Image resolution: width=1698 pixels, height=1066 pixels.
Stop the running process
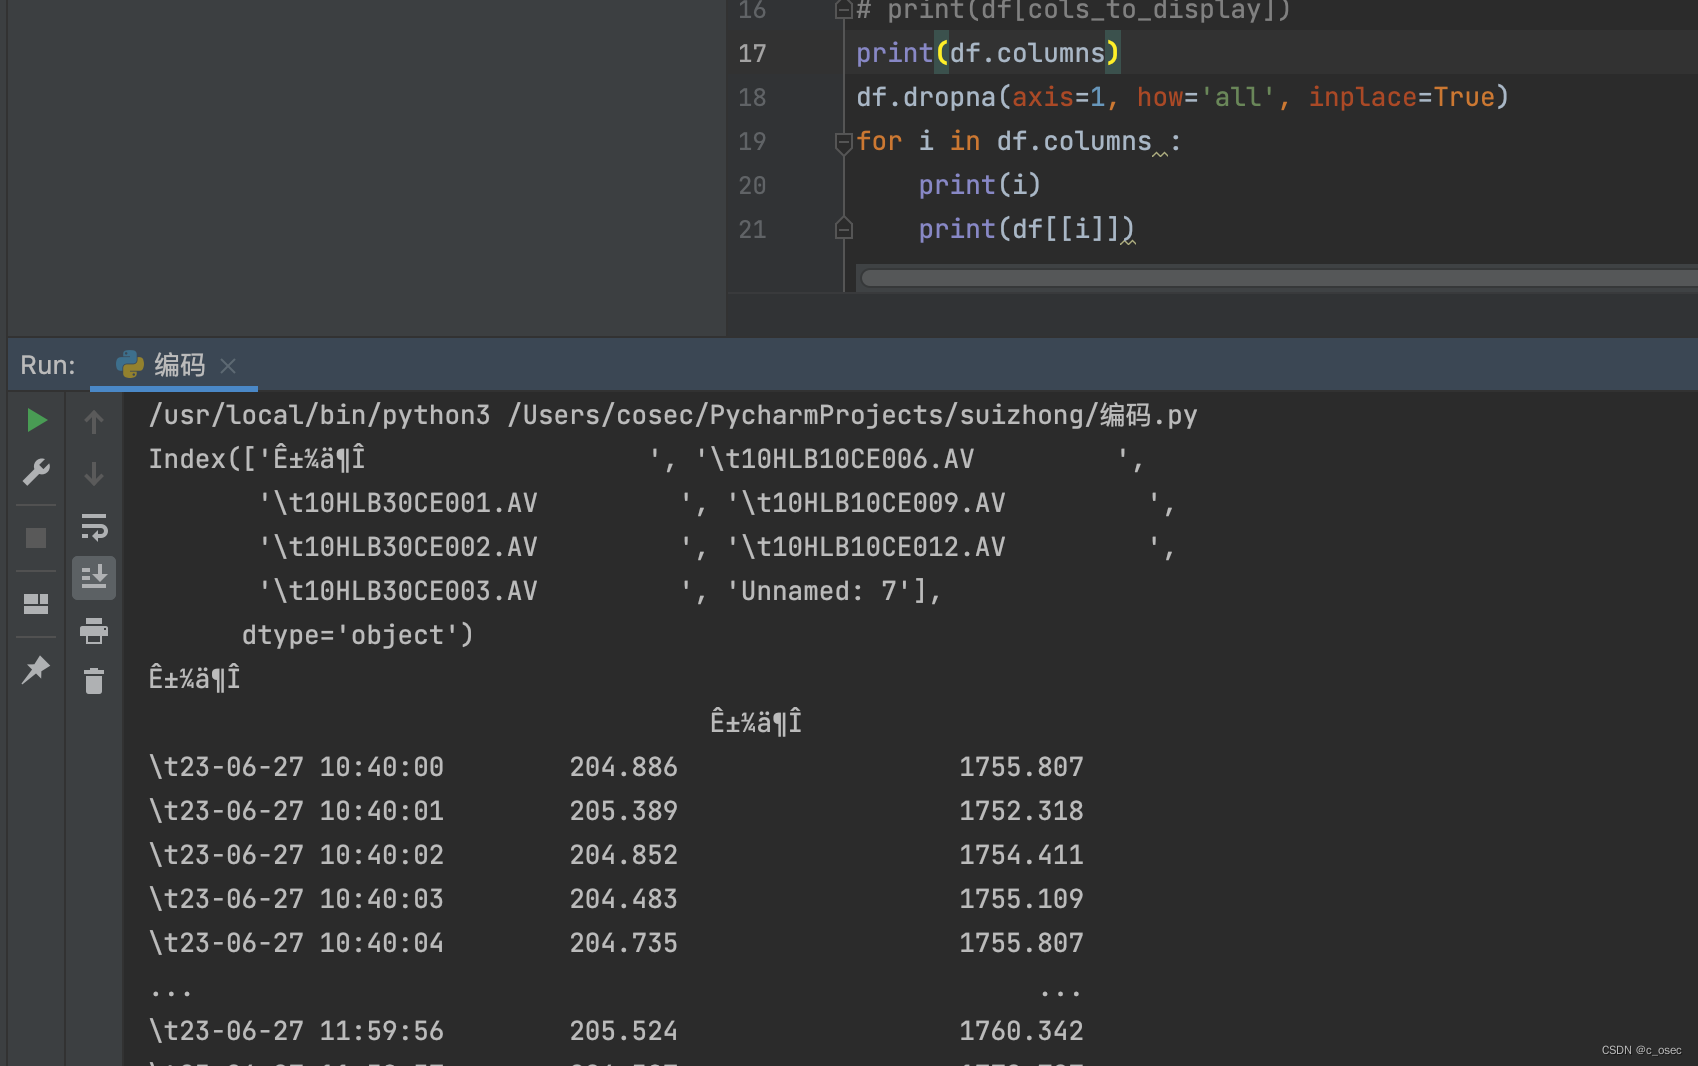tap(36, 538)
